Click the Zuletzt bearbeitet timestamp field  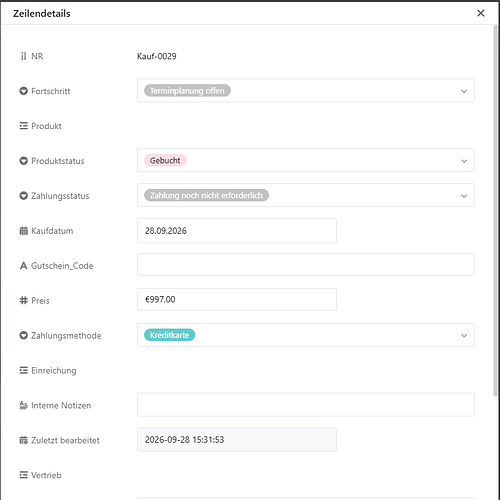point(237,440)
